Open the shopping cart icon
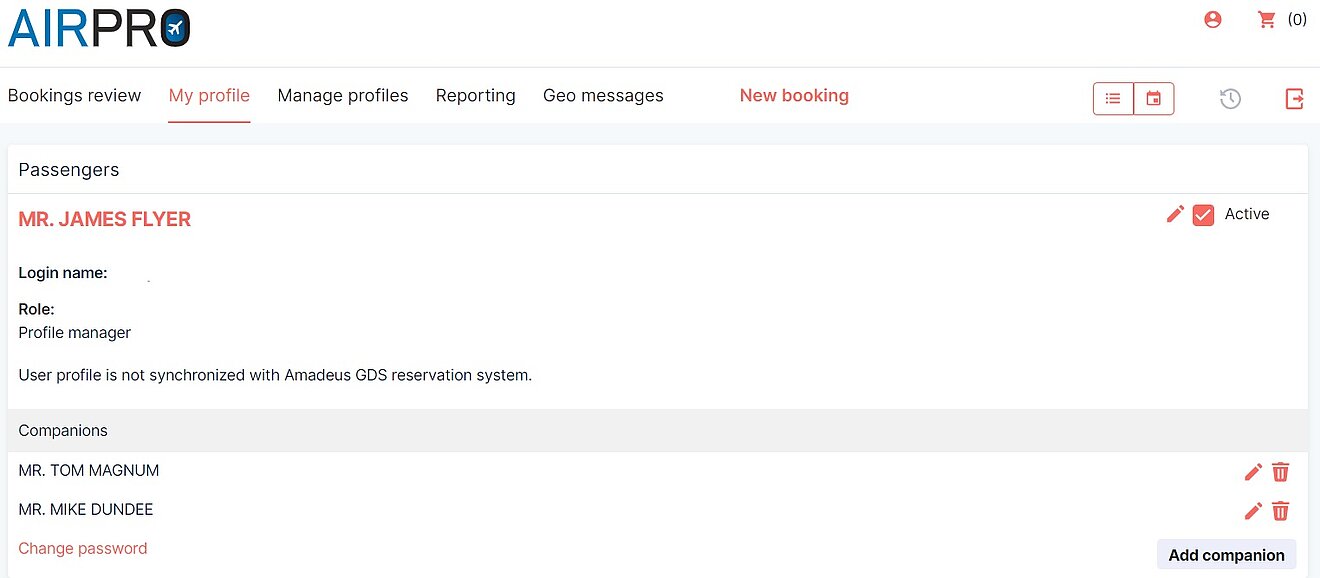Image resolution: width=1320 pixels, height=578 pixels. point(1267,19)
